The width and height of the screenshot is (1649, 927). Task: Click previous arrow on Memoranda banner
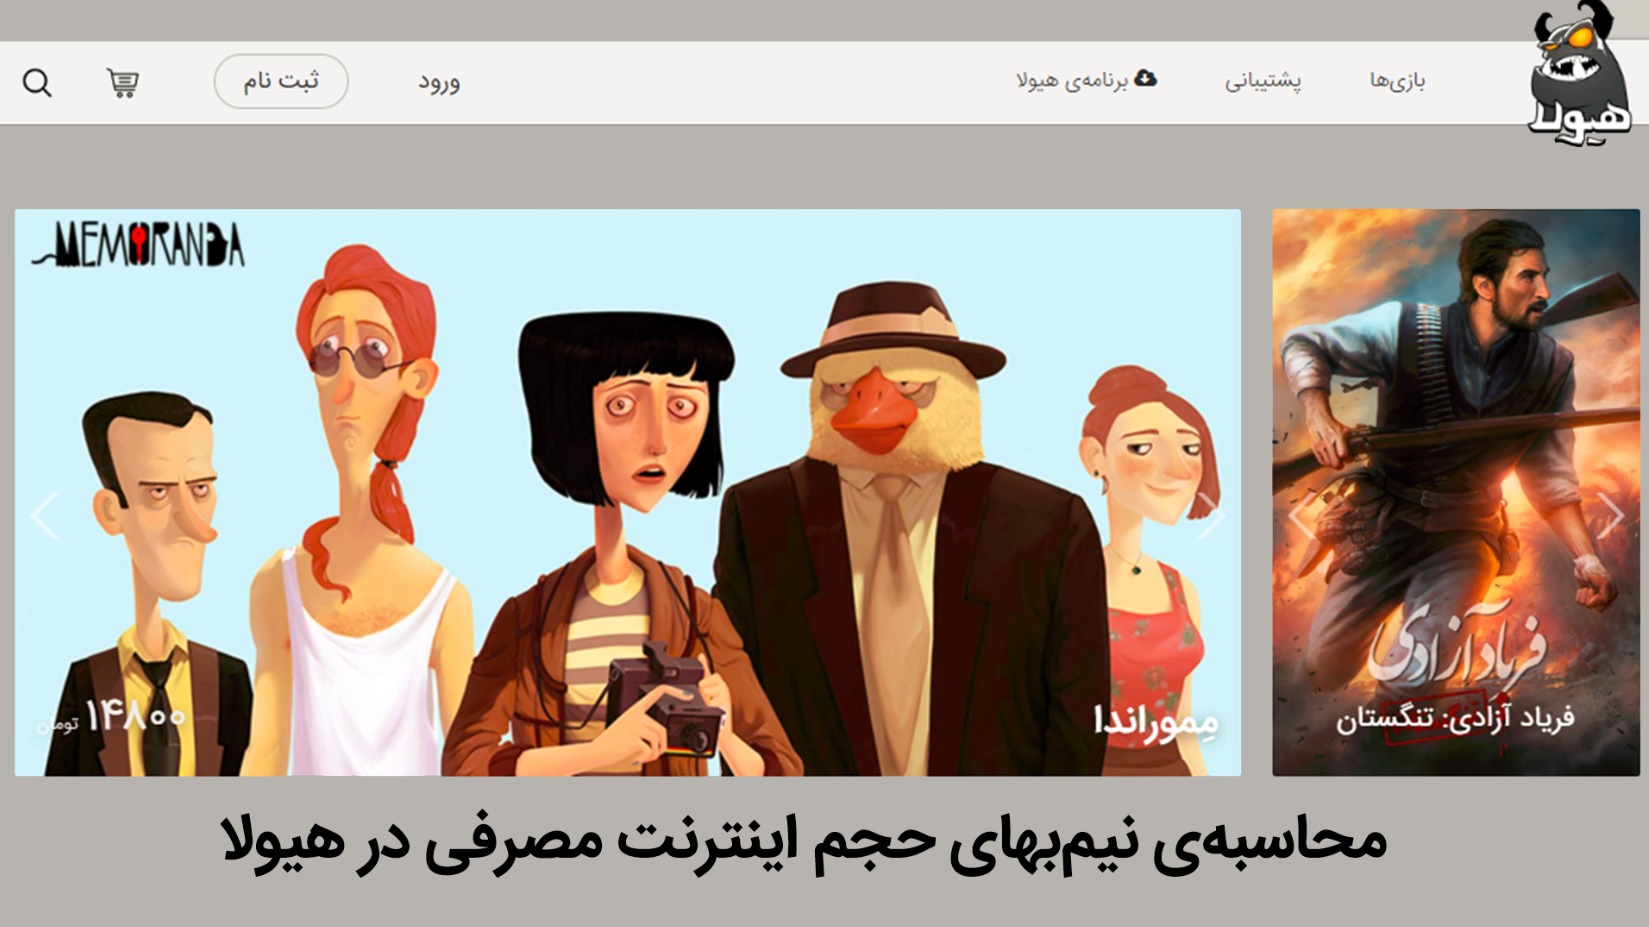[44, 516]
